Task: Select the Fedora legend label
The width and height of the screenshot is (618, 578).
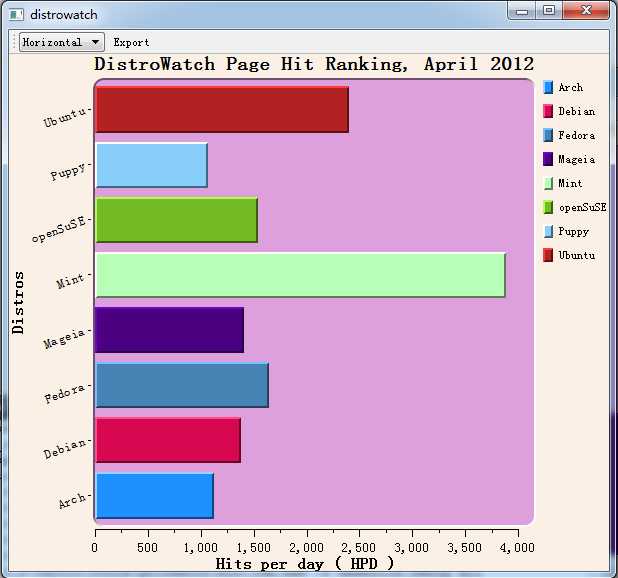Action: click(577, 135)
